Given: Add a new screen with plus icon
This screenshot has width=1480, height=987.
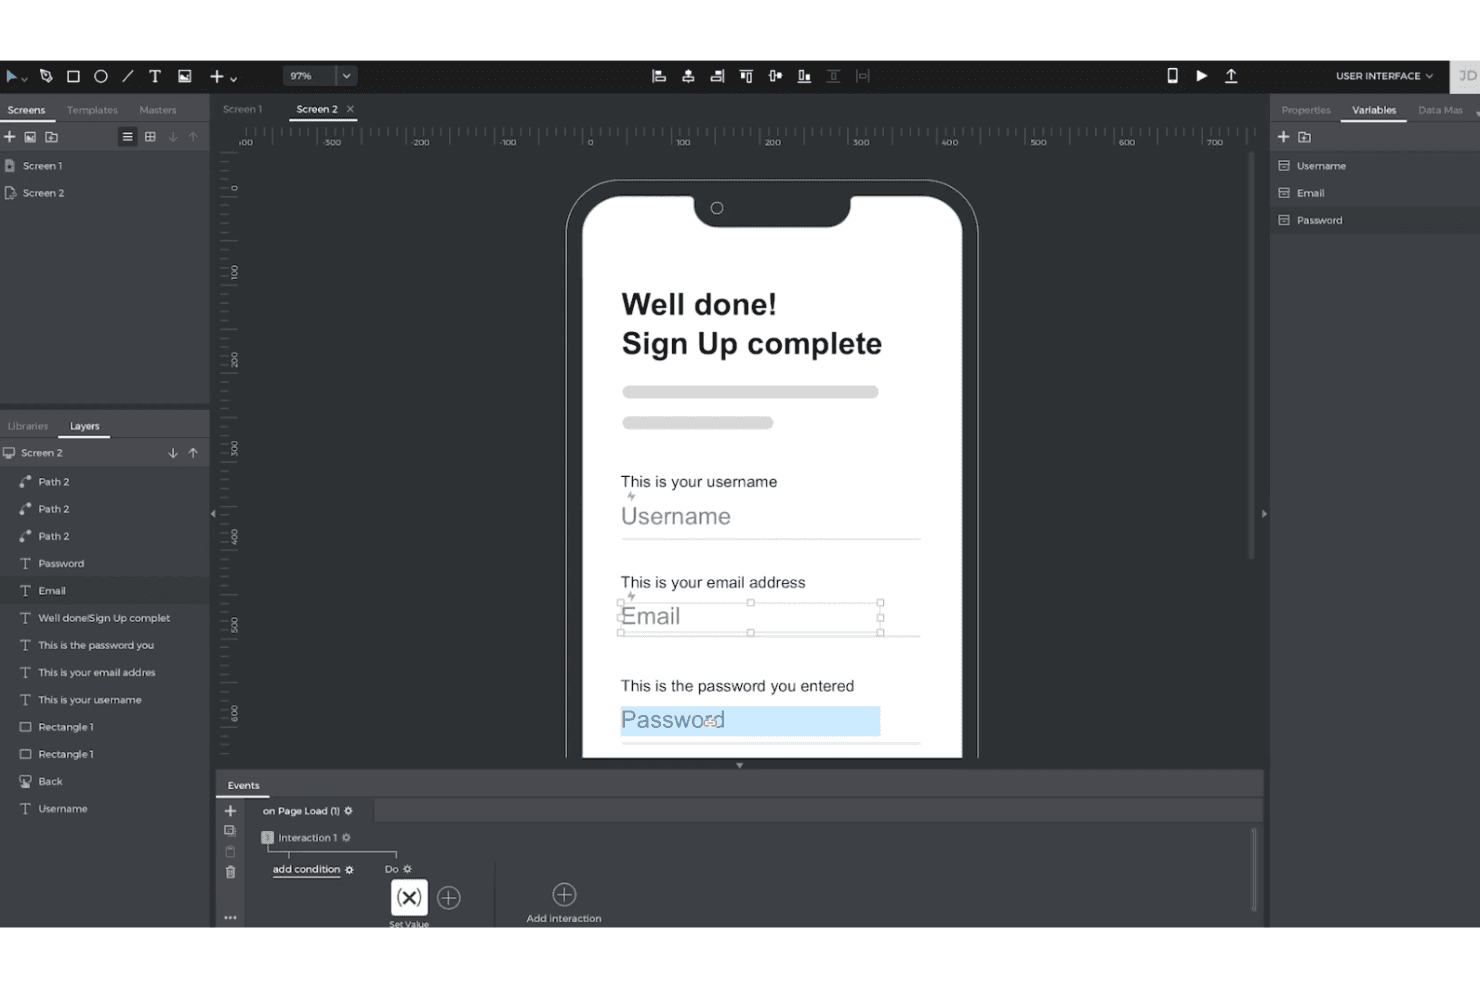Looking at the screenshot, I should pyautogui.click(x=10, y=137).
